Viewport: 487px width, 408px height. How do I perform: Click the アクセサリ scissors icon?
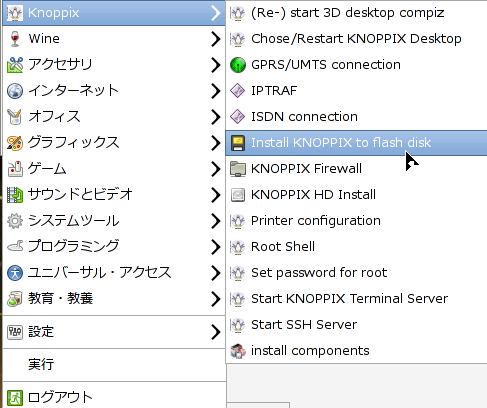coord(15,65)
